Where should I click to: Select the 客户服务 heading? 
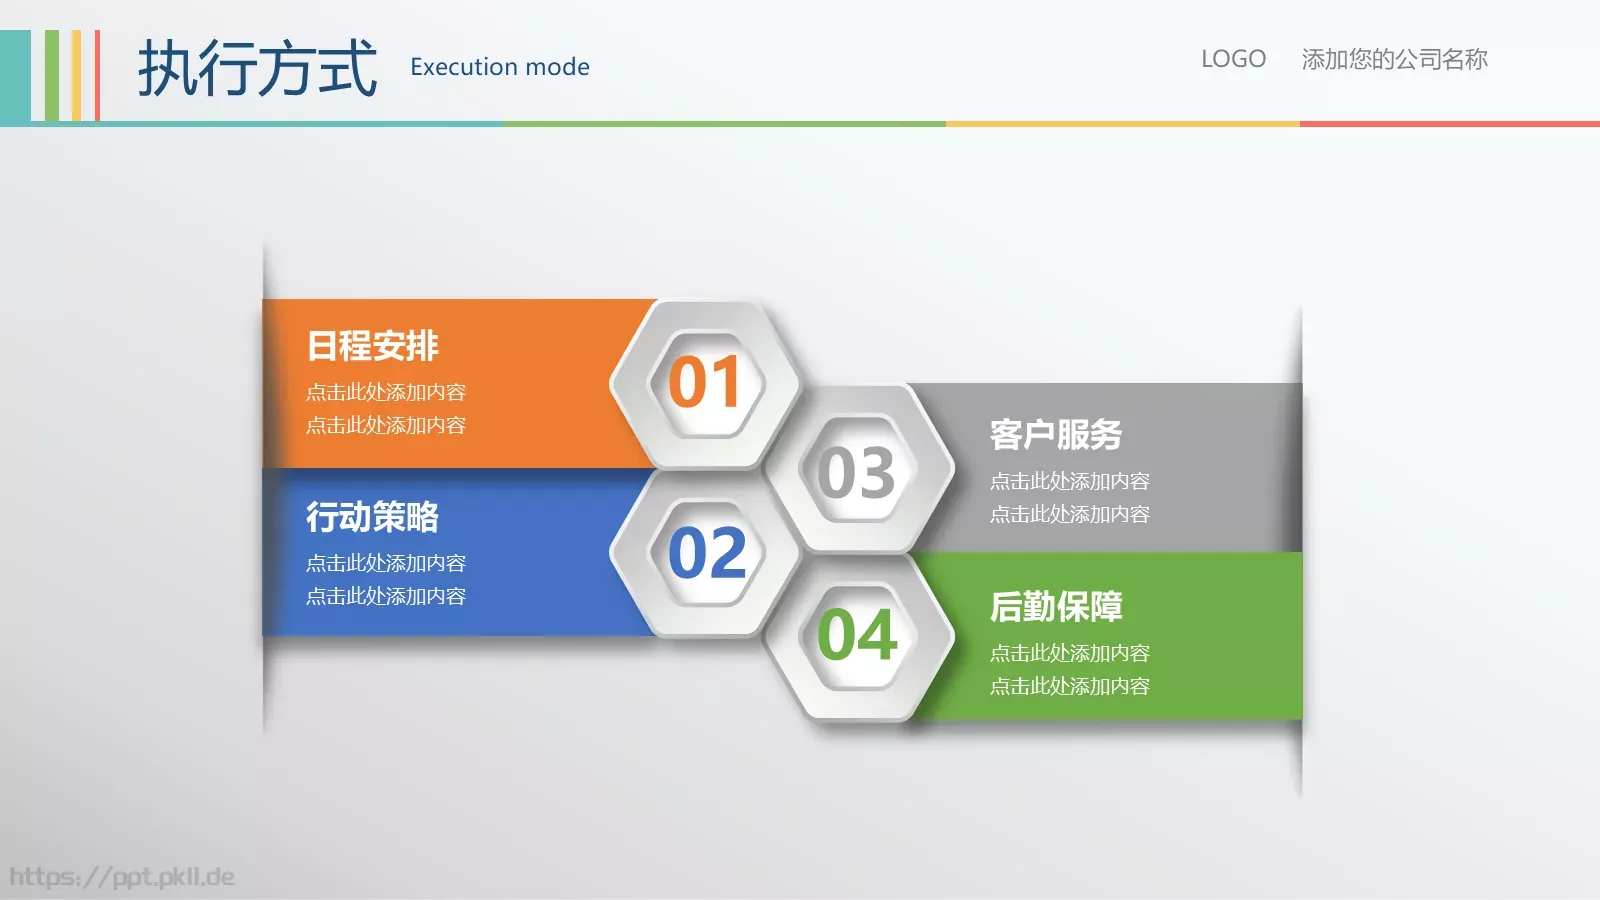tap(1056, 435)
